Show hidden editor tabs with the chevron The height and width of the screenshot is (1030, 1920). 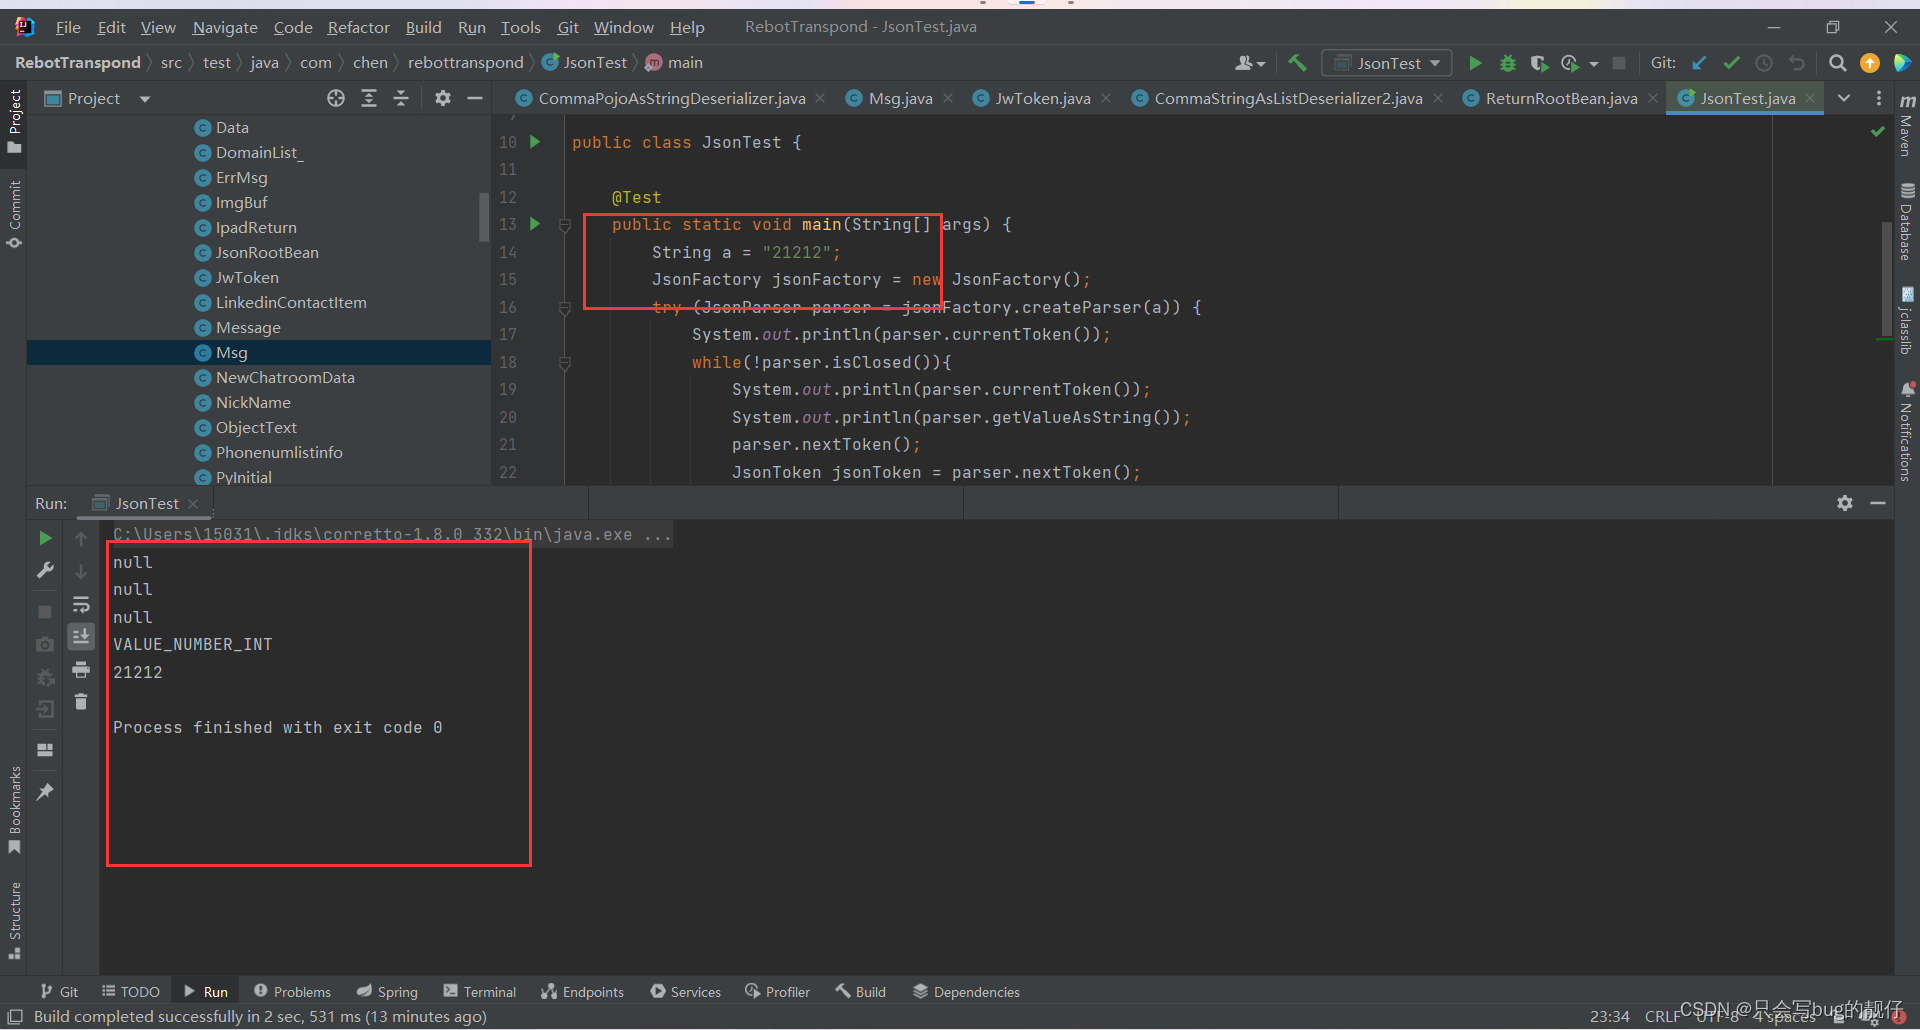[x=1843, y=98]
